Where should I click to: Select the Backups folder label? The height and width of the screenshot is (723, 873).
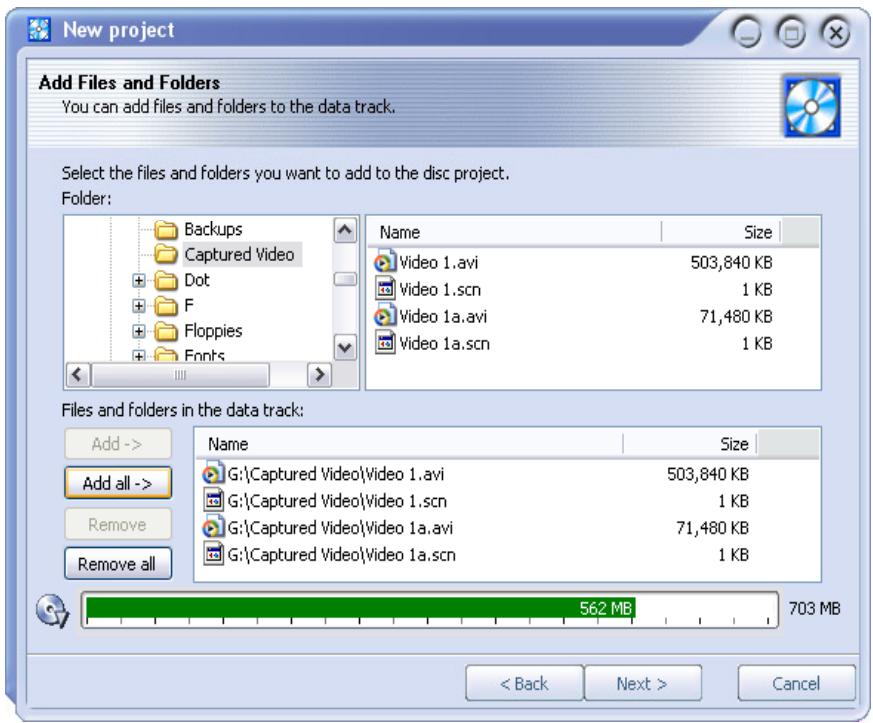pyautogui.click(x=213, y=229)
